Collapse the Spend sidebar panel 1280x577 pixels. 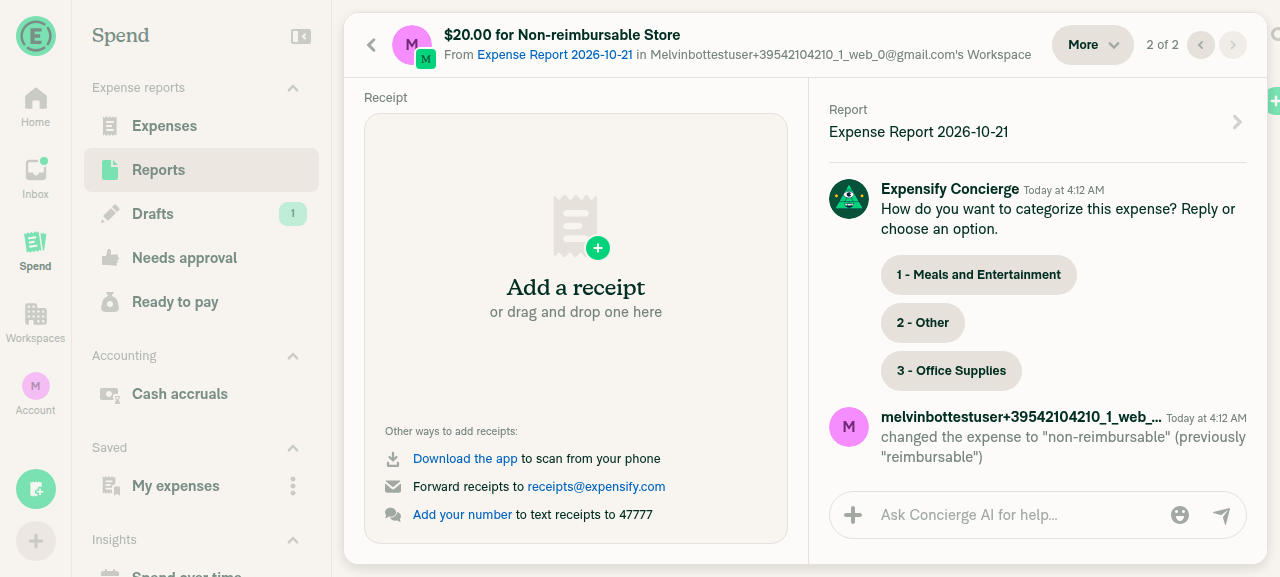coord(300,36)
